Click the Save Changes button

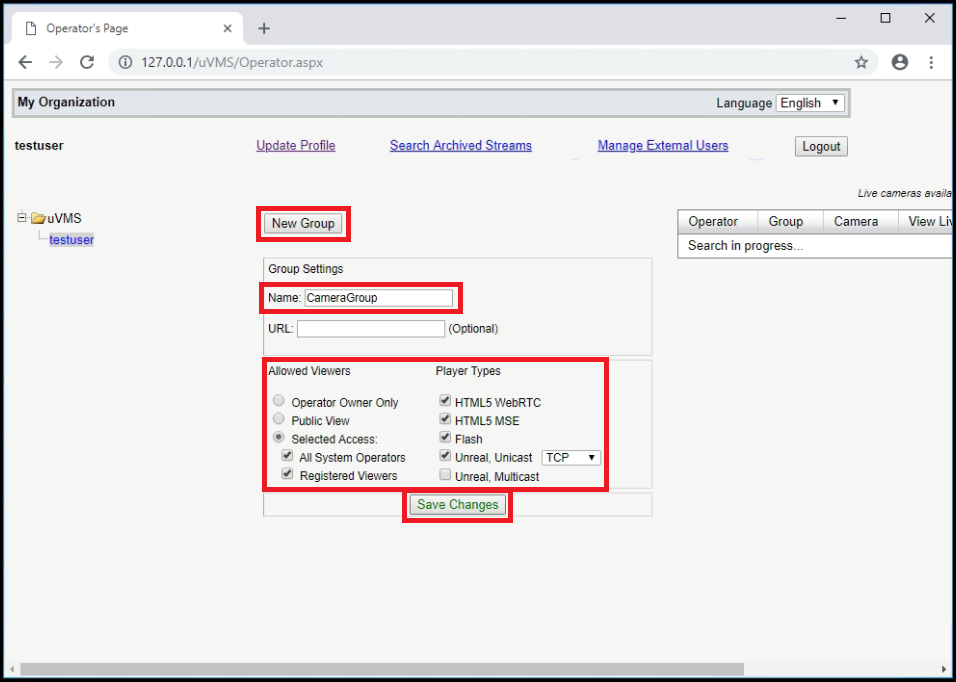point(457,505)
